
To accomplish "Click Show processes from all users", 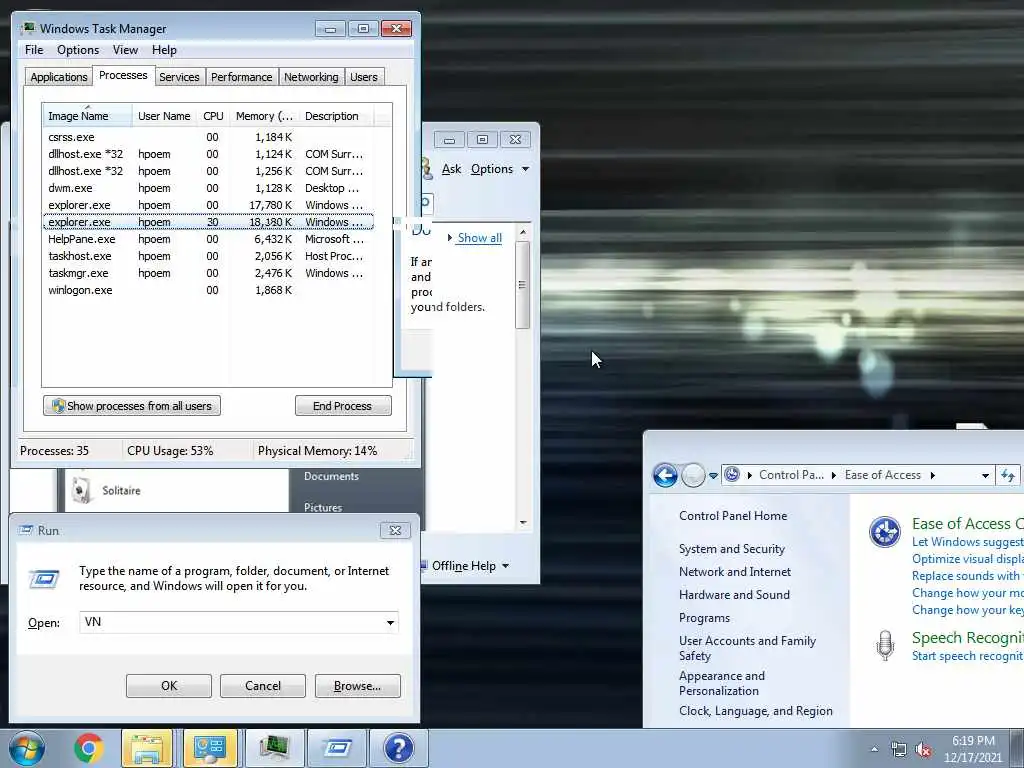I will pos(132,406).
